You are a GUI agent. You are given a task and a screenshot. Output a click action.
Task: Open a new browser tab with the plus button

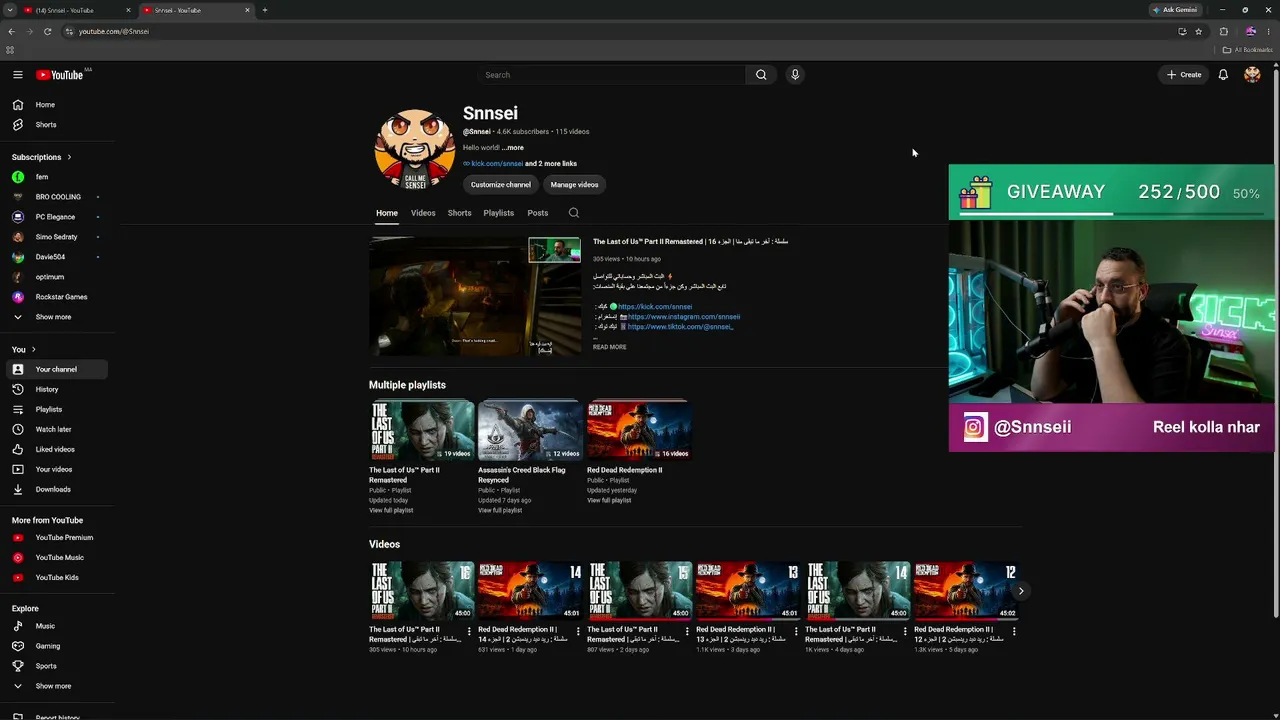point(264,10)
